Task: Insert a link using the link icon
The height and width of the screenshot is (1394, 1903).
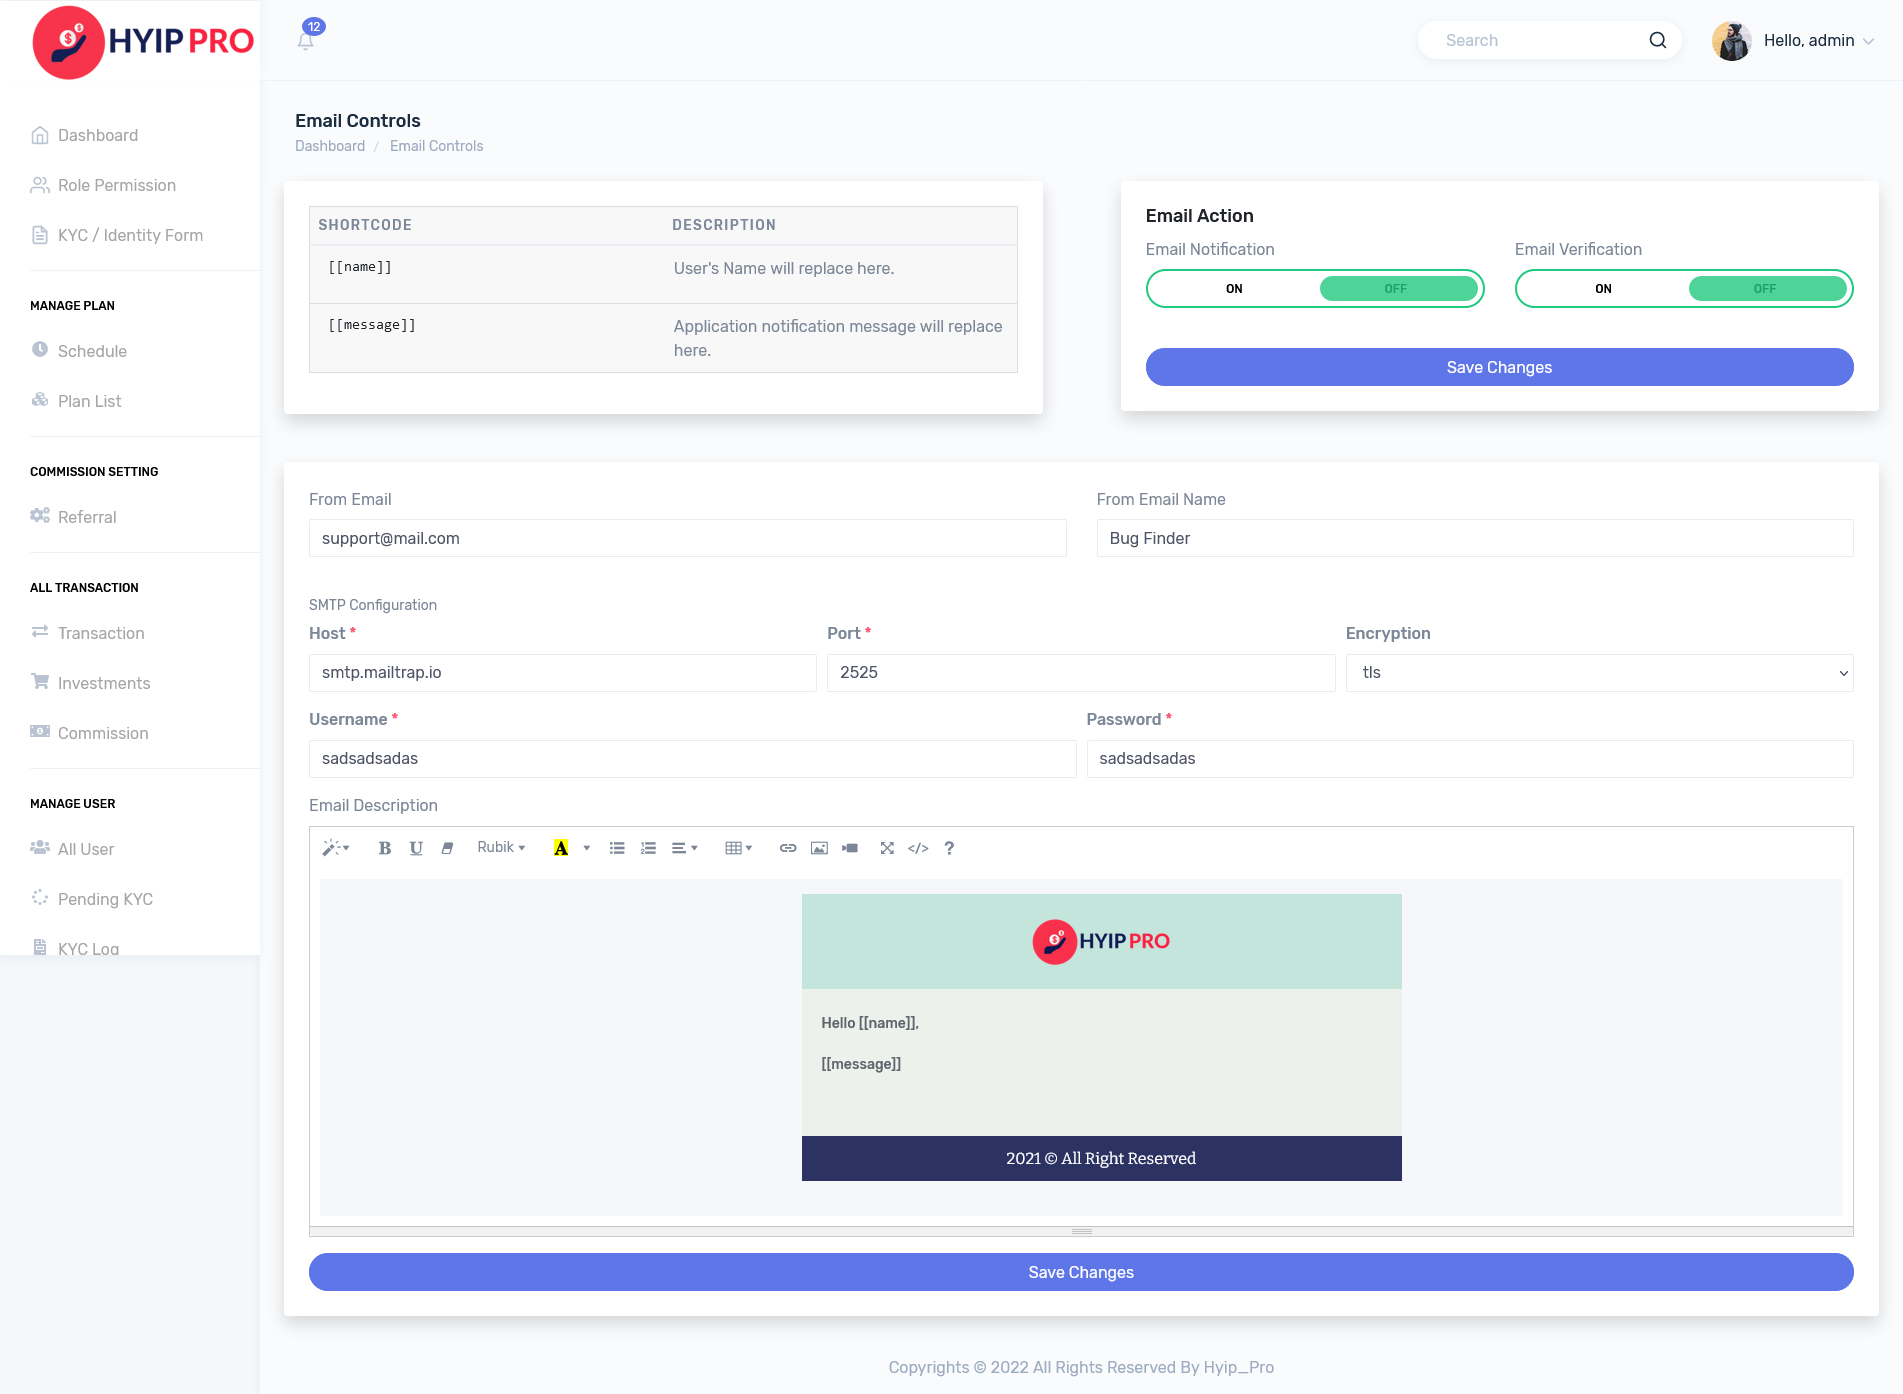Action: (788, 848)
